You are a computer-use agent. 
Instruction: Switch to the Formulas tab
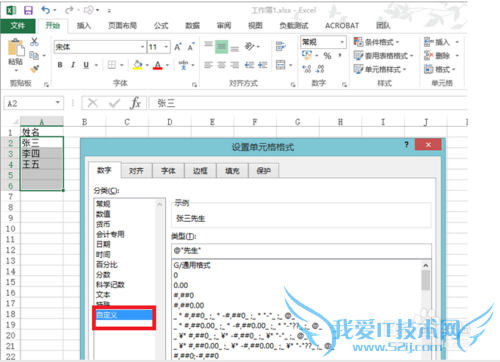[161, 26]
